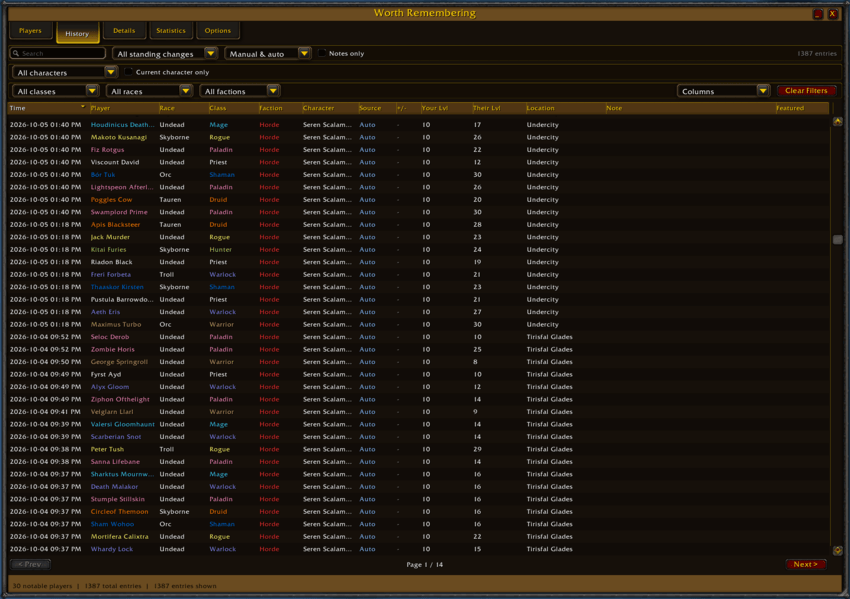
Task: Click the Whardy Lock player name
Action: (112, 549)
